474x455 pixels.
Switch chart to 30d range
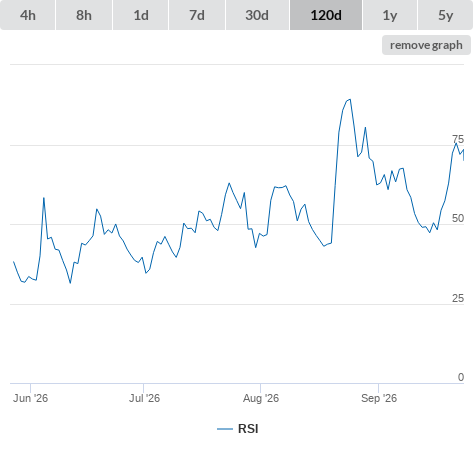pos(257,15)
